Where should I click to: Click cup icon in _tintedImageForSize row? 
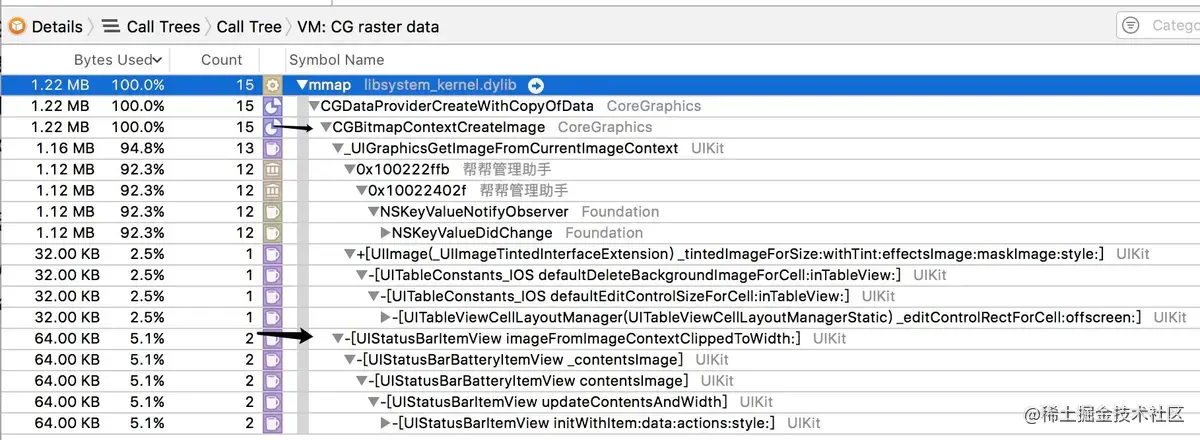pyautogui.click(x=272, y=254)
